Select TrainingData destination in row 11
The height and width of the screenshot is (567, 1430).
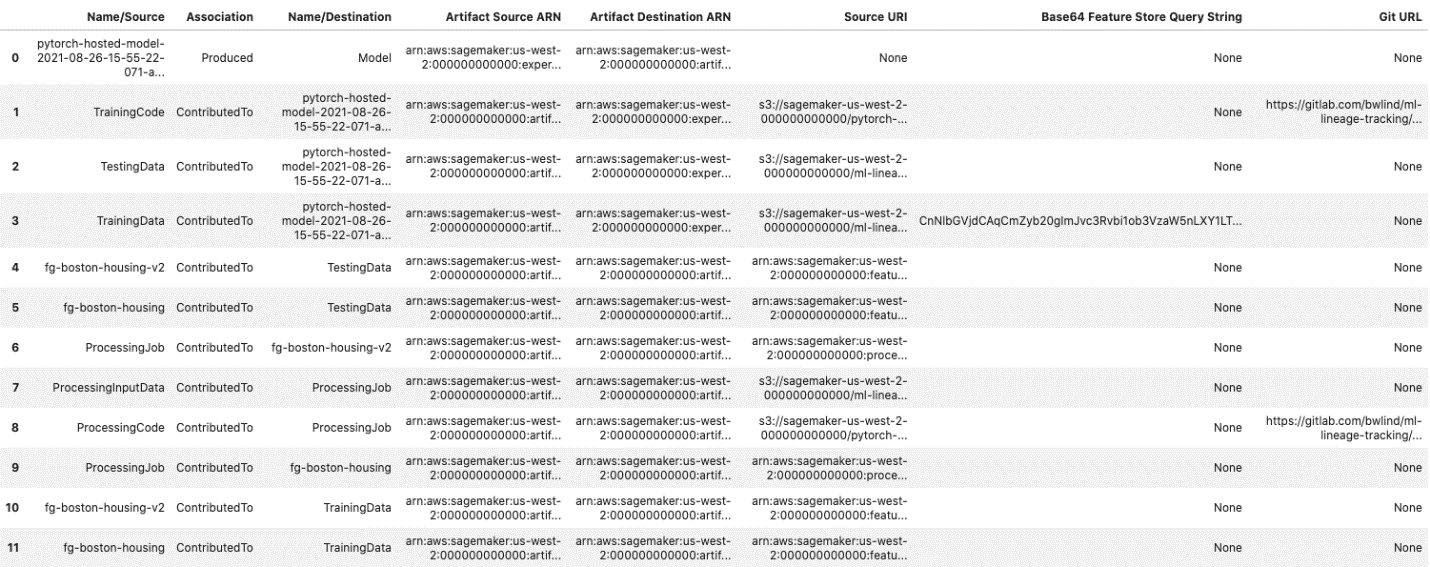pyautogui.click(x=357, y=548)
